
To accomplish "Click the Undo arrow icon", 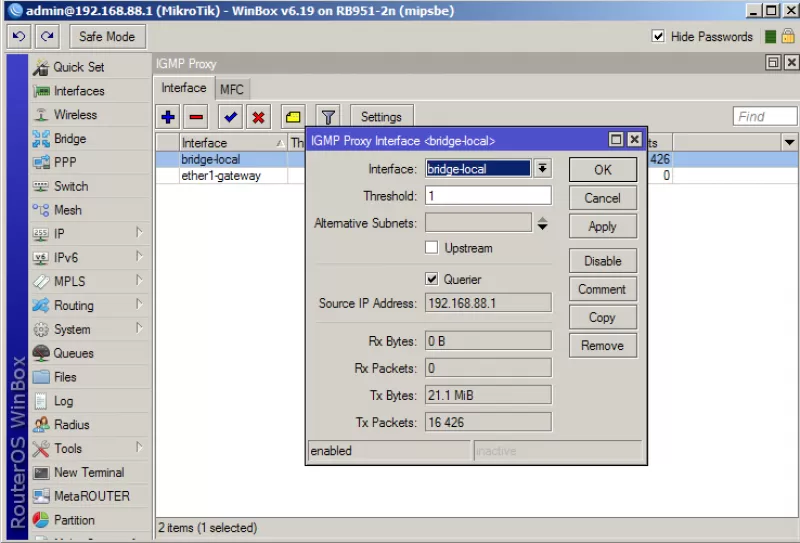I will 19,37.
